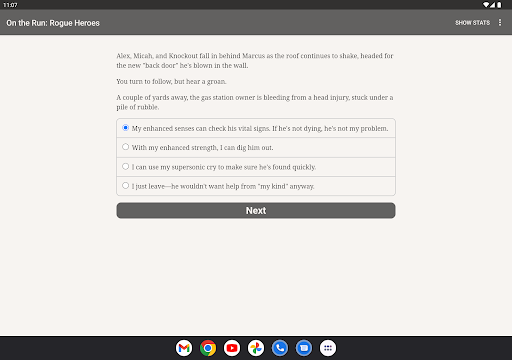The width and height of the screenshot is (512, 360).
Task: Select the 'I just leave' option
Action: (256, 186)
